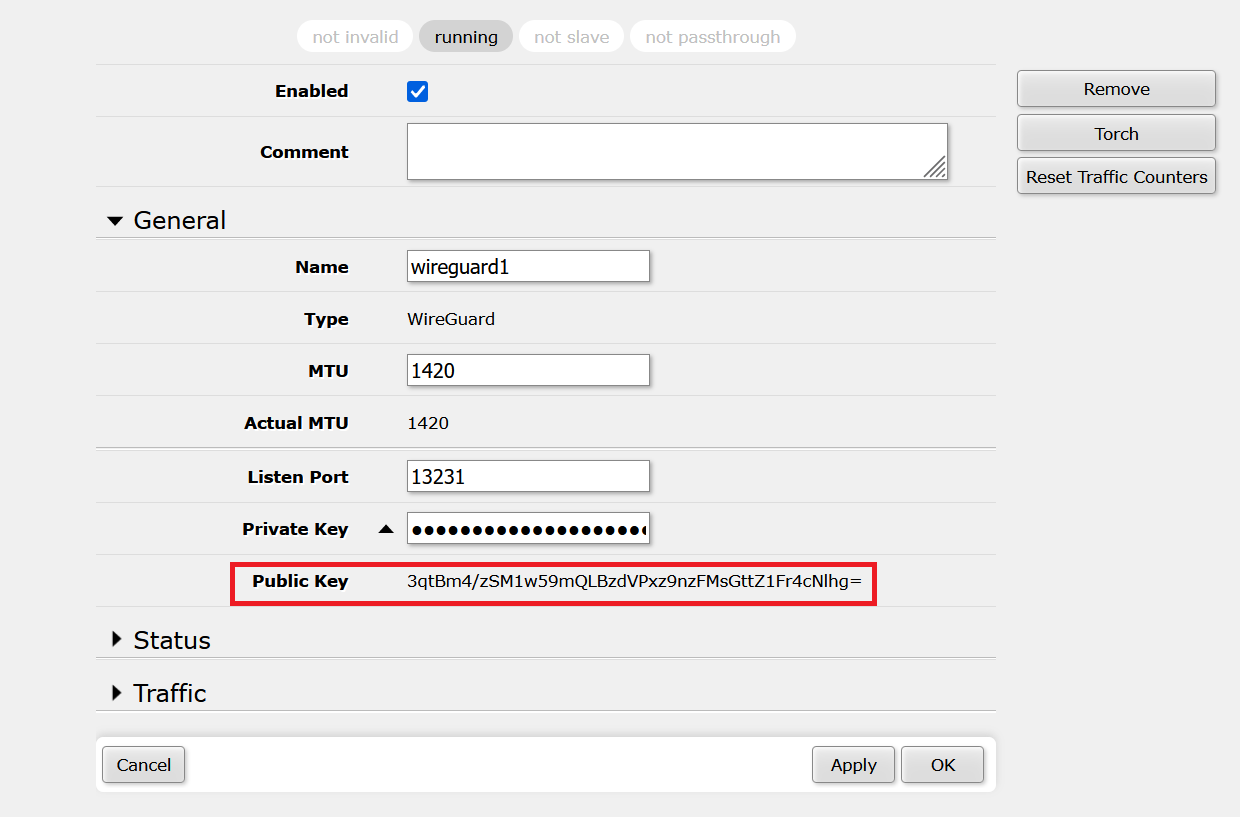The height and width of the screenshot is (817, 1240).
Task: Select the Listen Port field
Action: [x=528, y=477]
